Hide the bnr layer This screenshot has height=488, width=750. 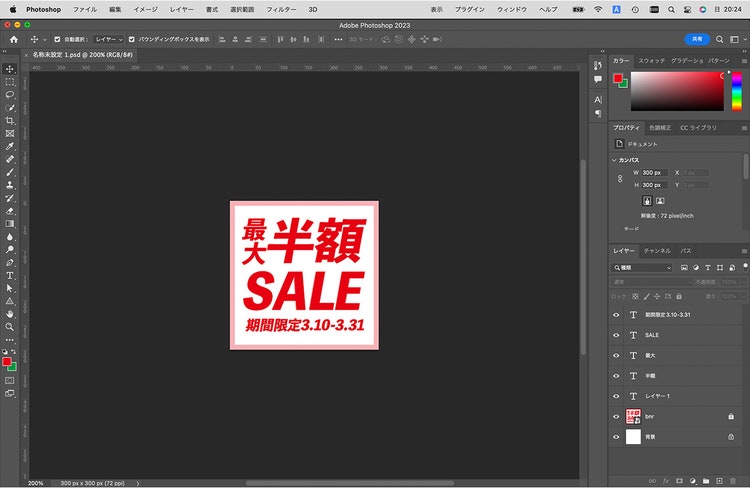tap(616, 417)
